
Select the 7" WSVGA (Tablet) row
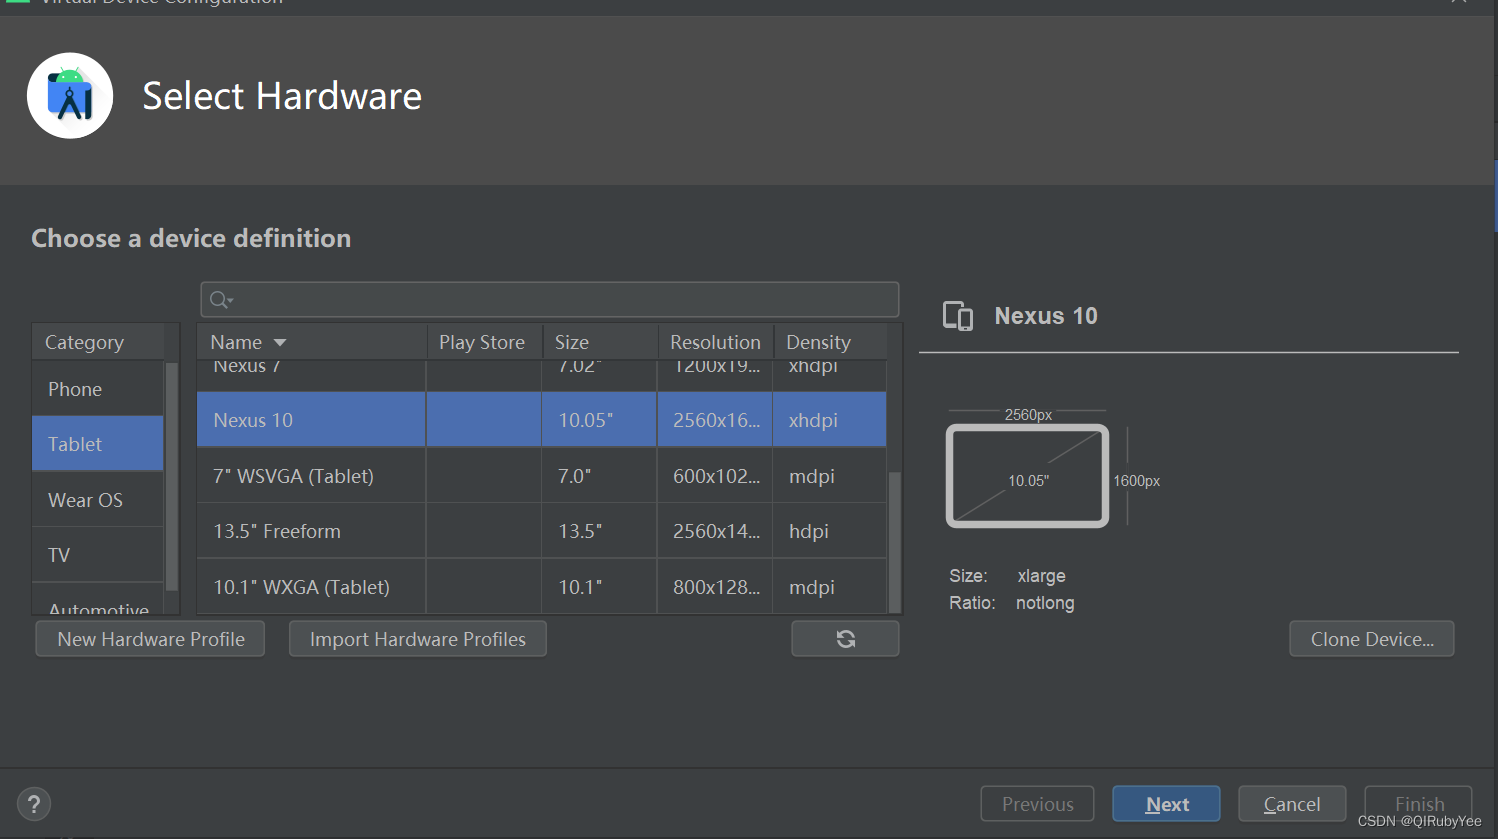(541, 476)
